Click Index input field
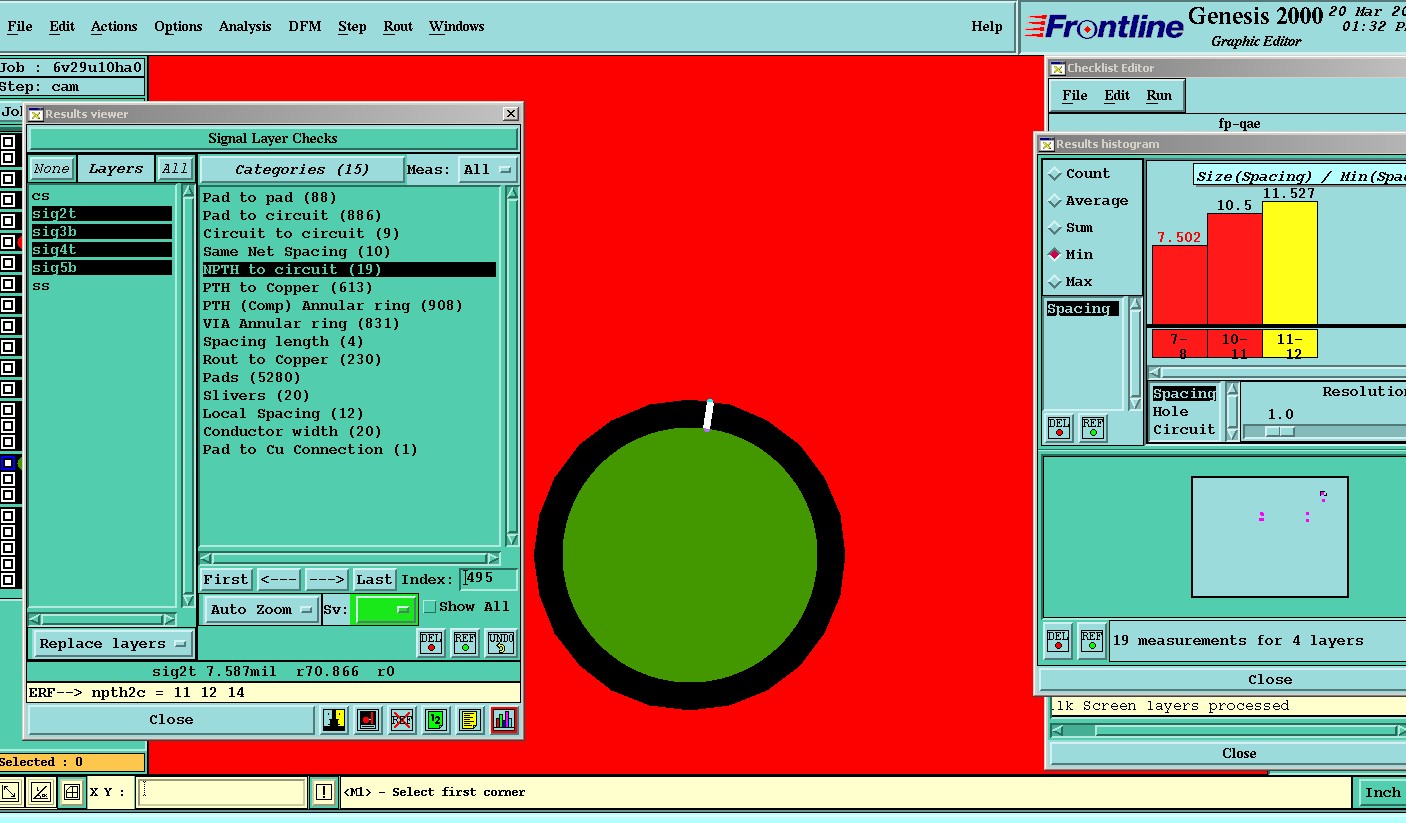Image resolution: width=1406 pixels, height=823 pixels. pyautogui.click(x=489, y=578)
